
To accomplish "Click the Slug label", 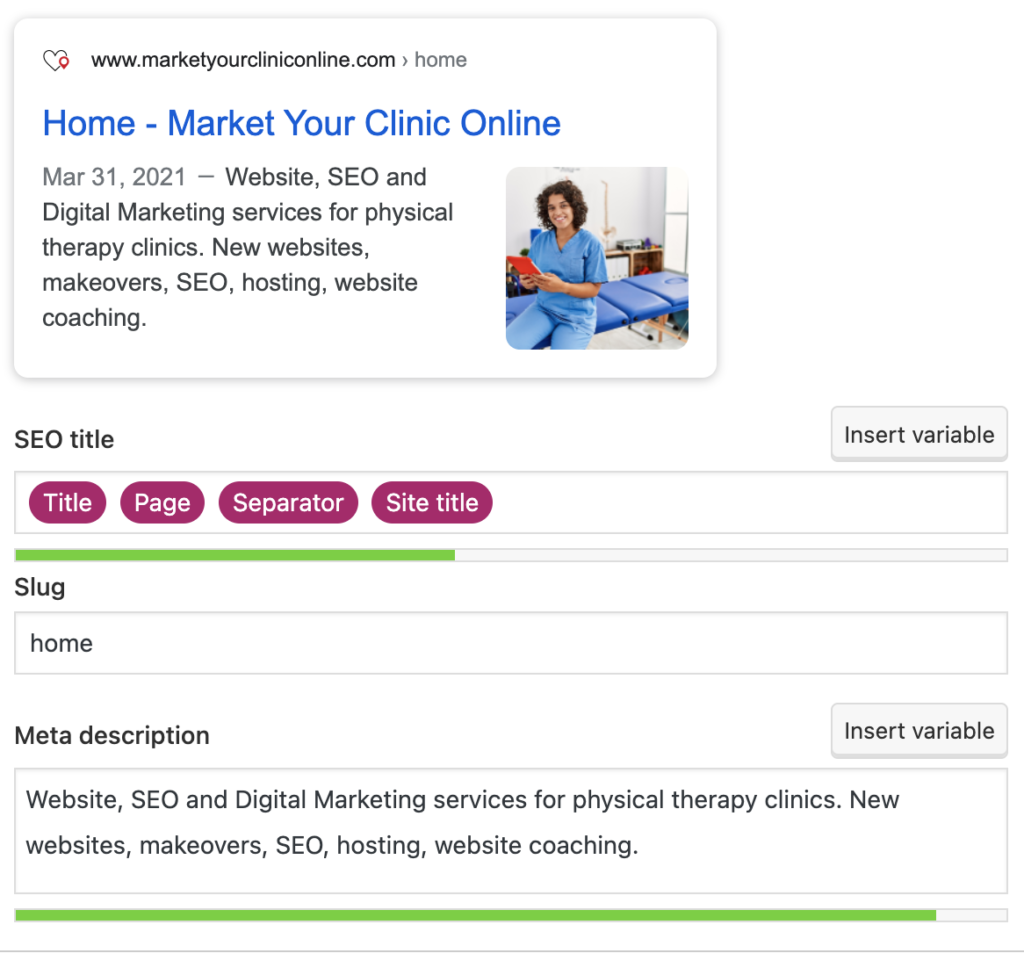I will [x=40, y=587].
